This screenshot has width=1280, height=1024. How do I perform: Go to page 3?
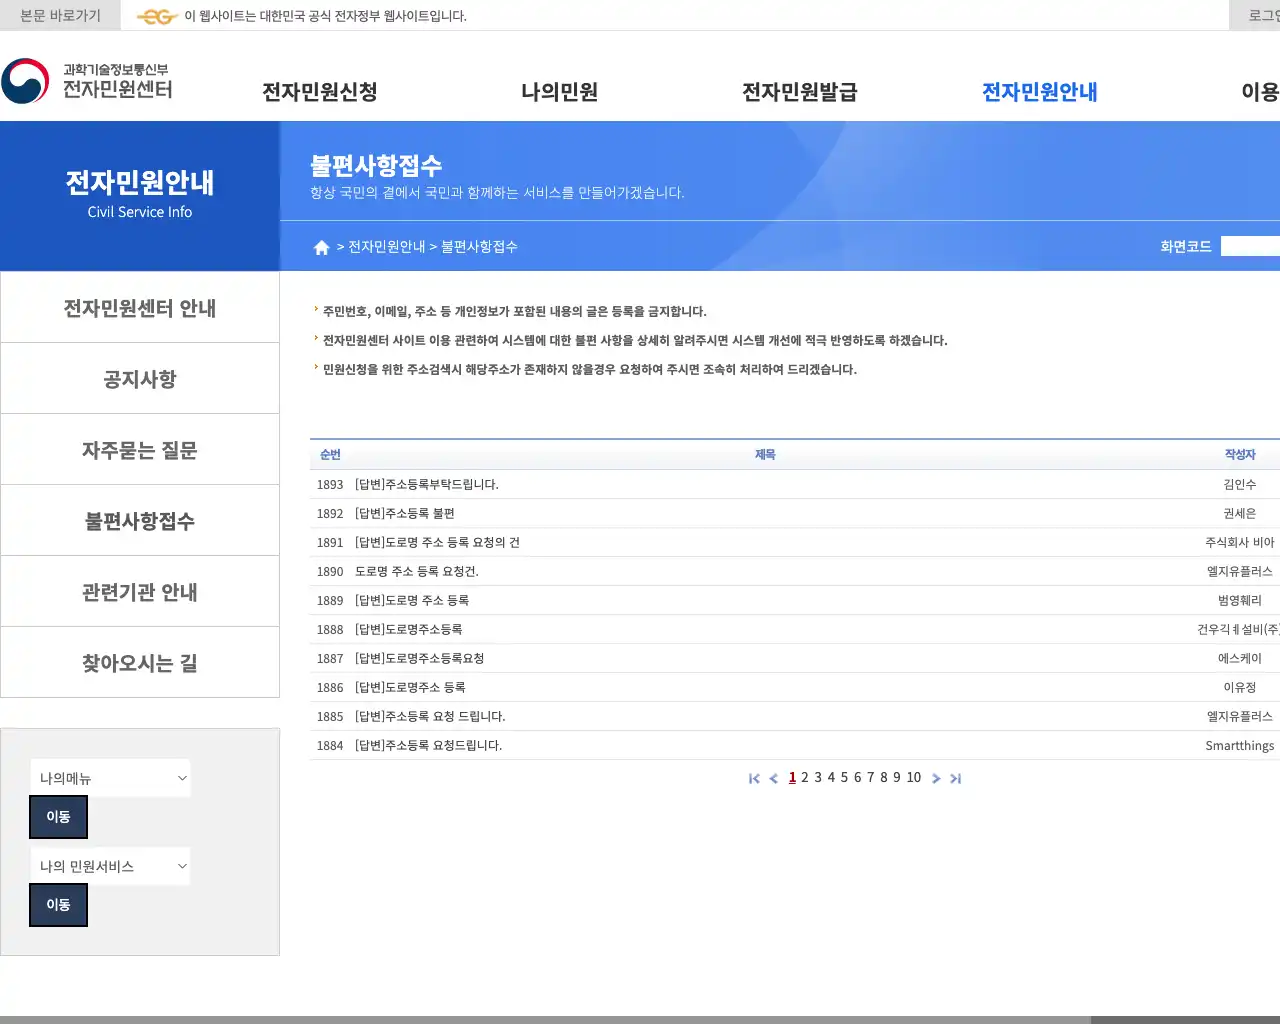[x=818, y=777]
